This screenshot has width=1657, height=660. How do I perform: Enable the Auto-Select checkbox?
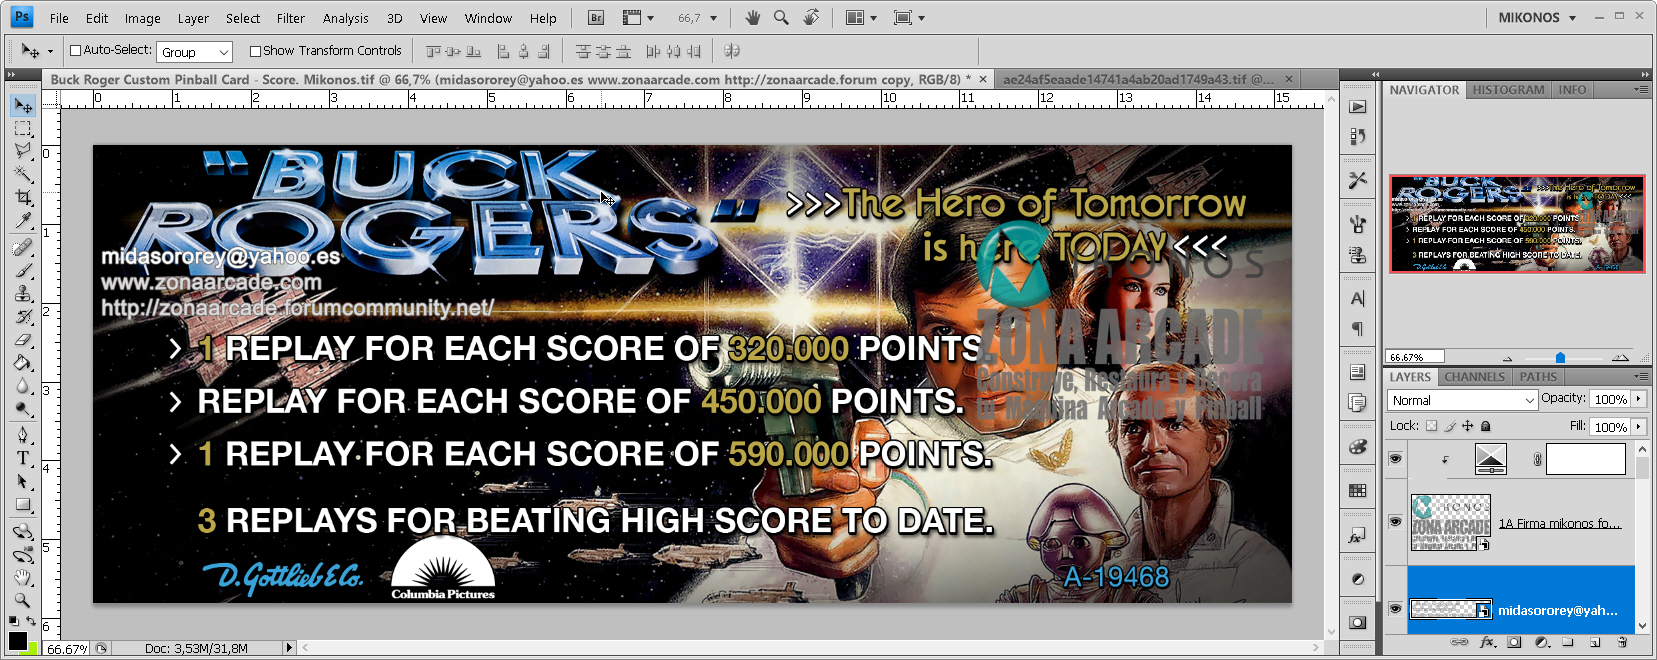[75, 50]
